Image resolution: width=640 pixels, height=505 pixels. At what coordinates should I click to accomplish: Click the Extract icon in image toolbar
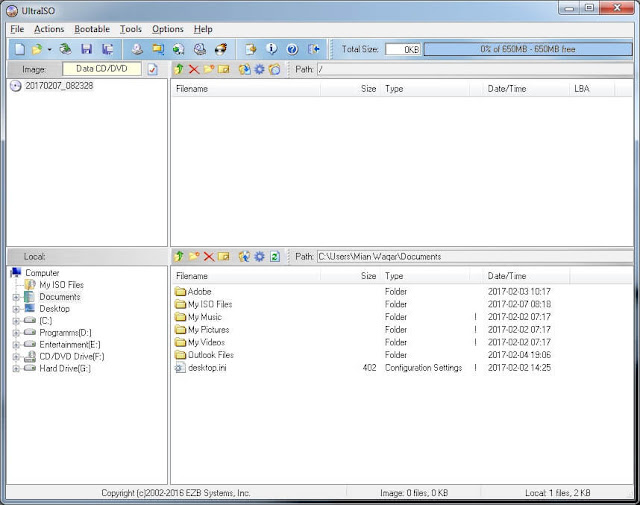[244, 69]
